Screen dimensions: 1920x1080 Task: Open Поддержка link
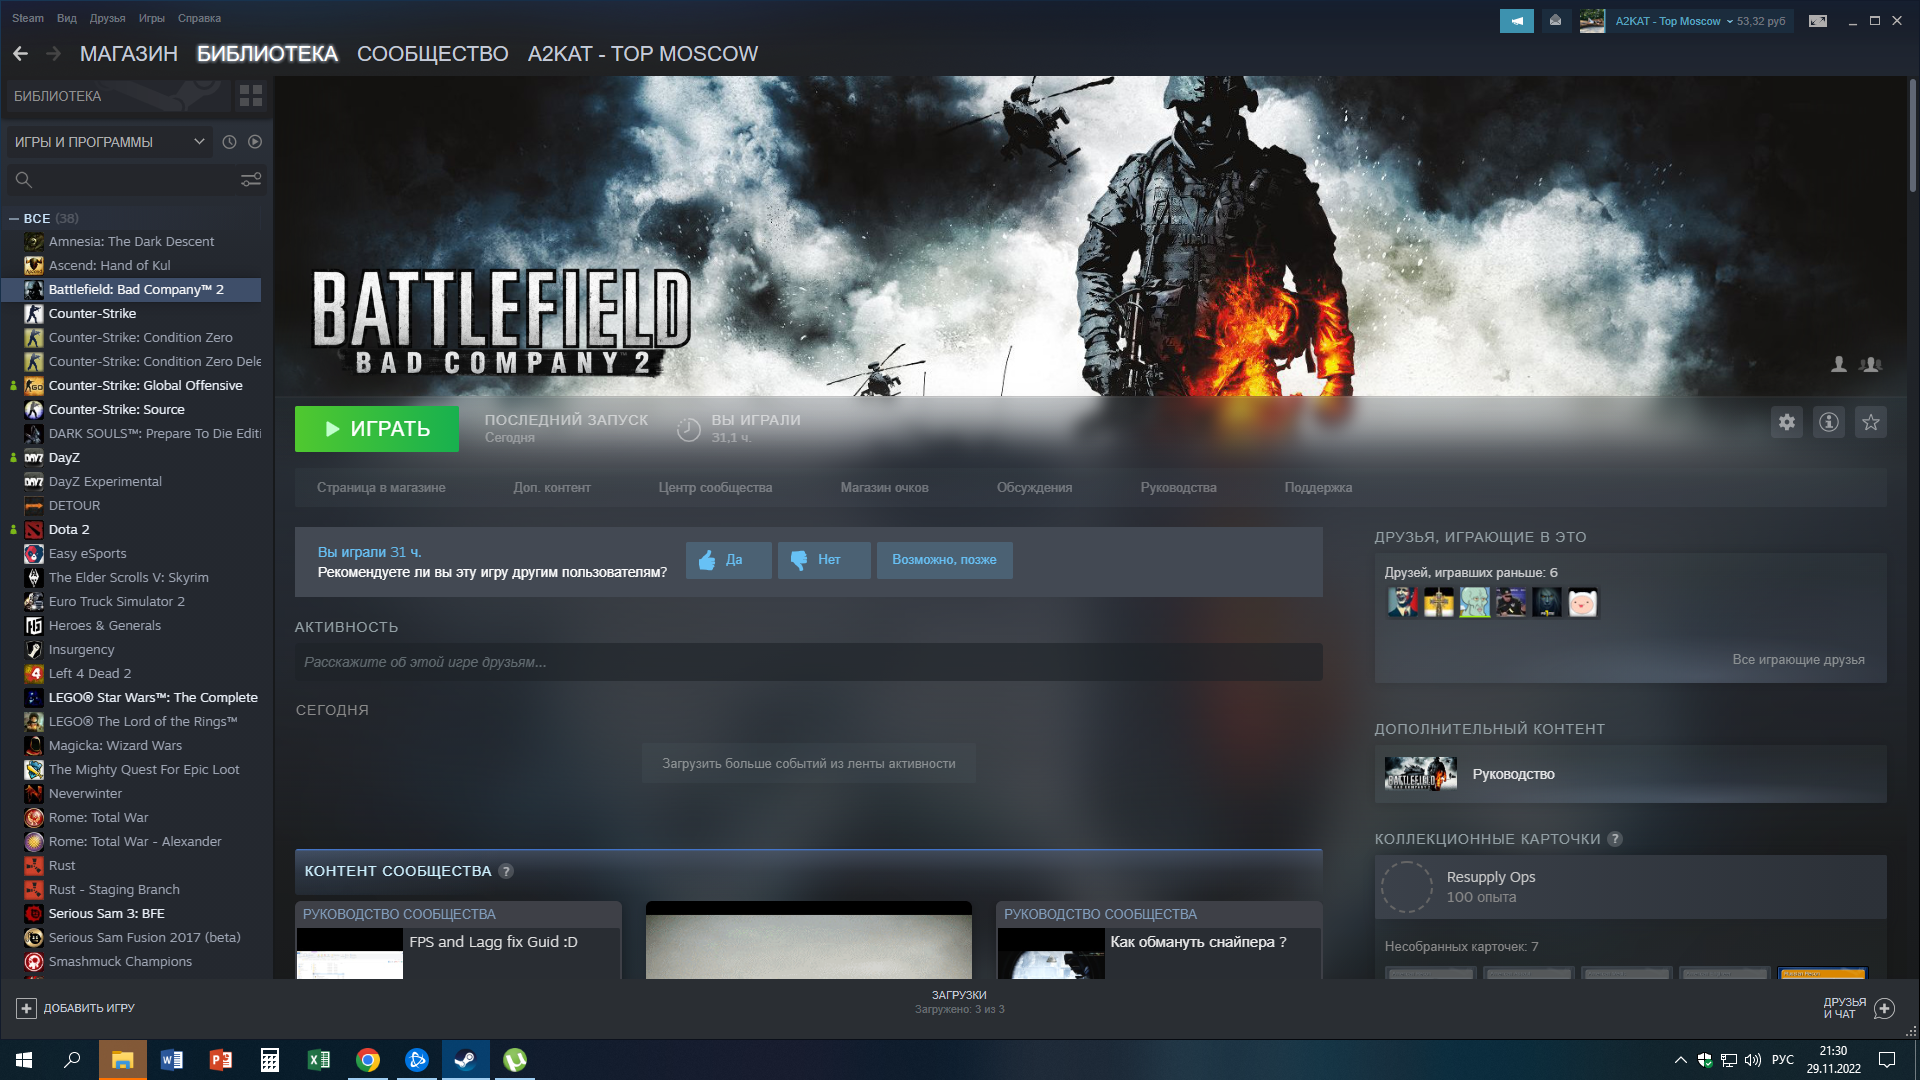(1318, 488)
